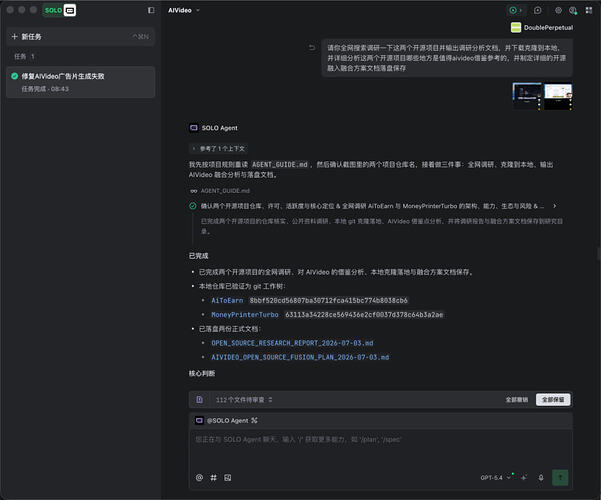Click the SOLO Agent avatar icon in response
The image size is (601, 500).
coord(194,128)
